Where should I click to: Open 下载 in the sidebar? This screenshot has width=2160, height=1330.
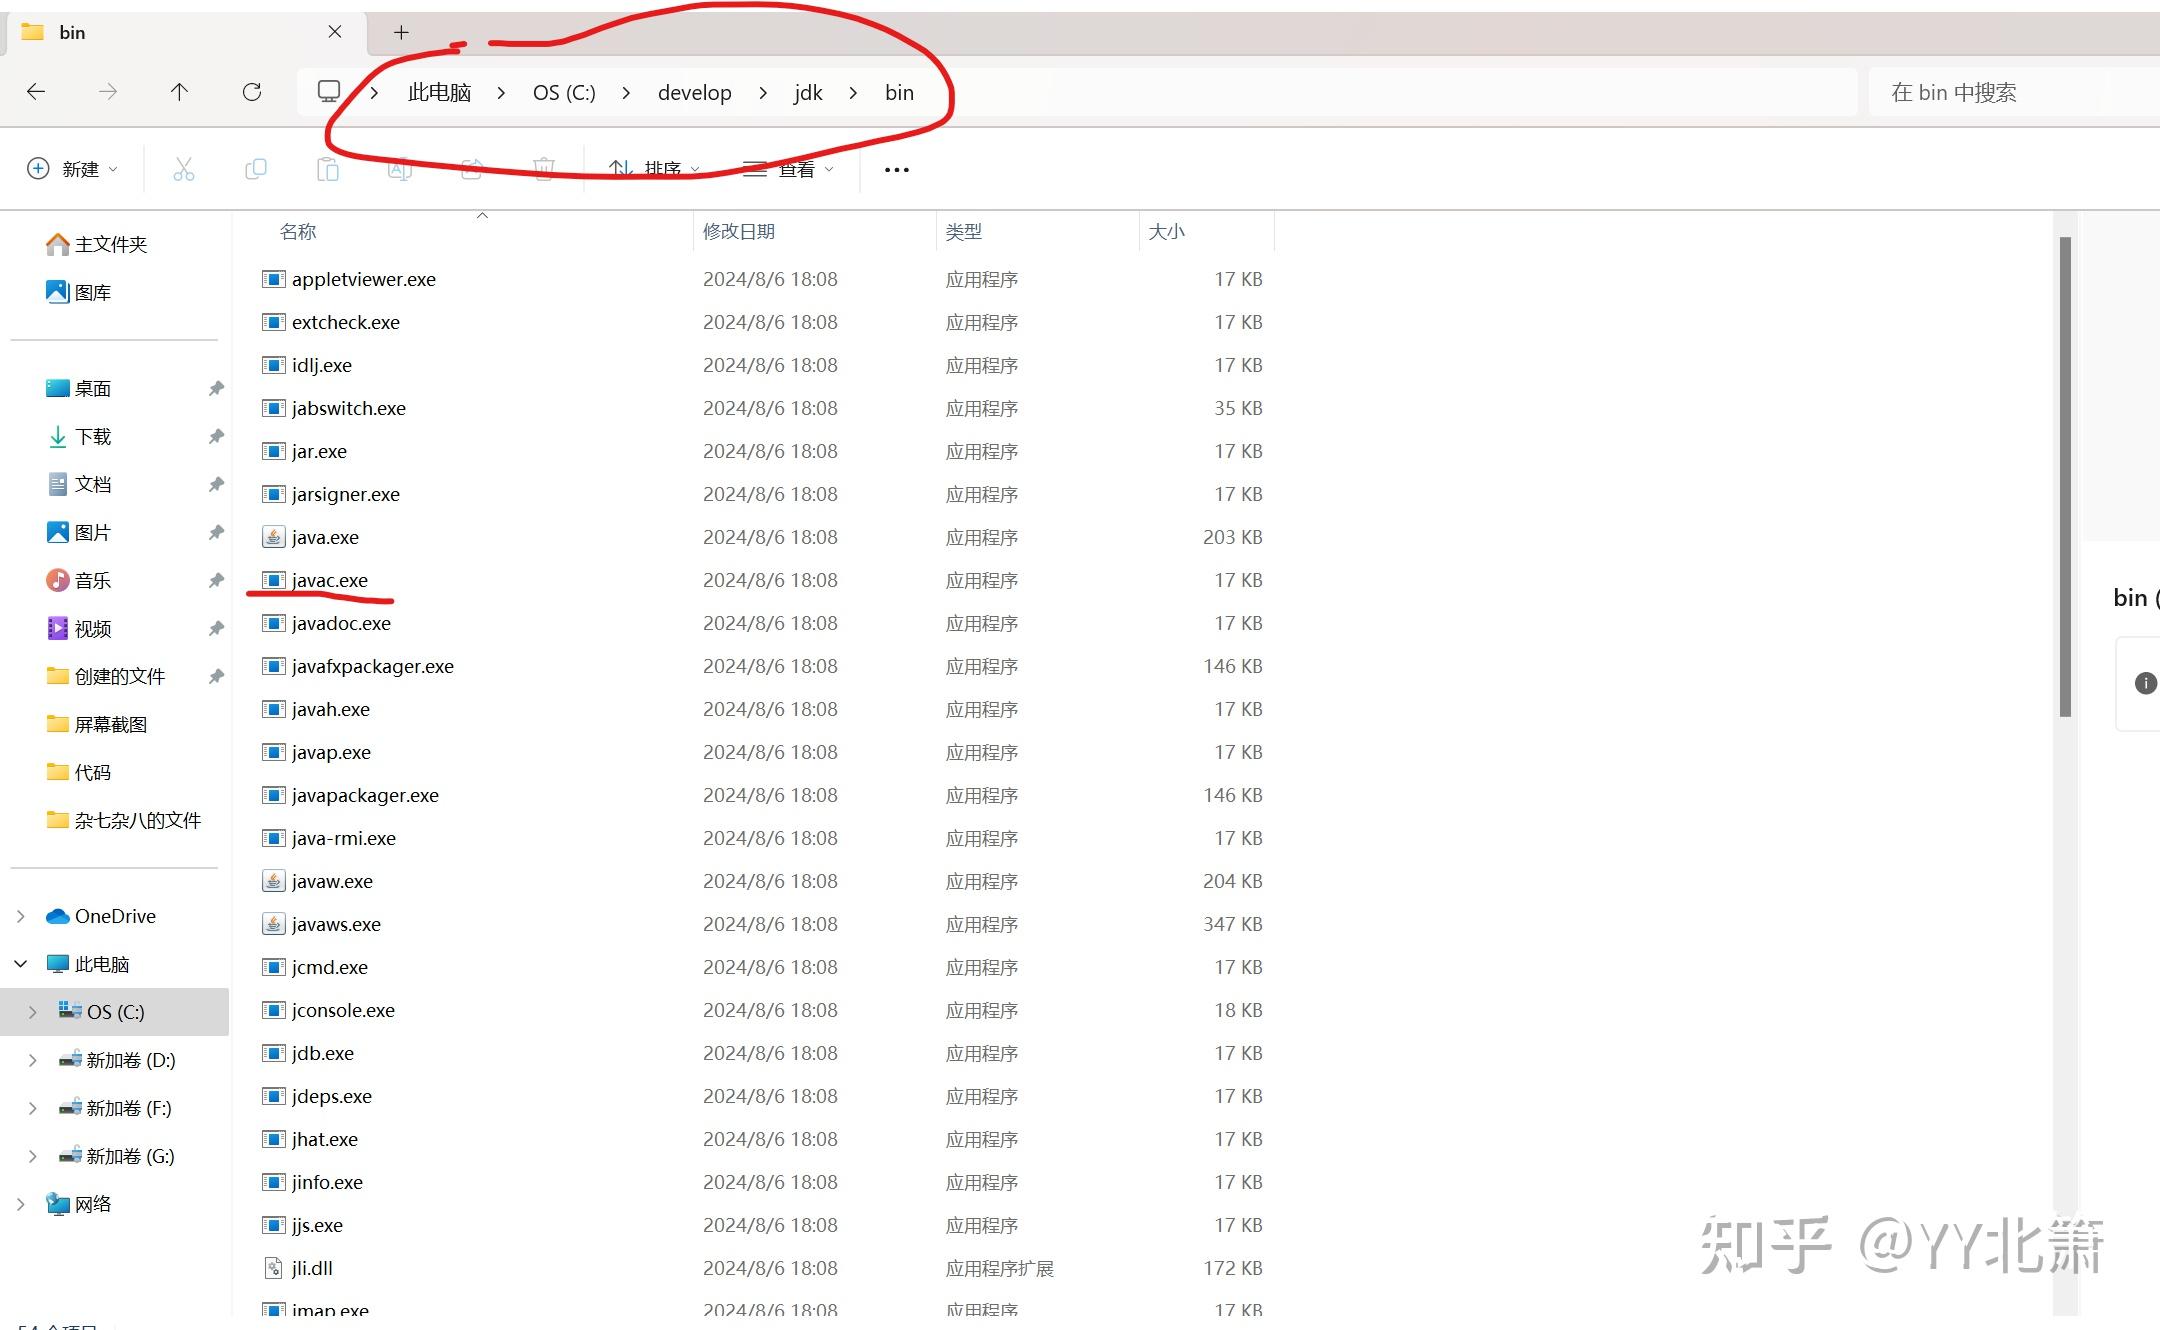coord(93,437)
